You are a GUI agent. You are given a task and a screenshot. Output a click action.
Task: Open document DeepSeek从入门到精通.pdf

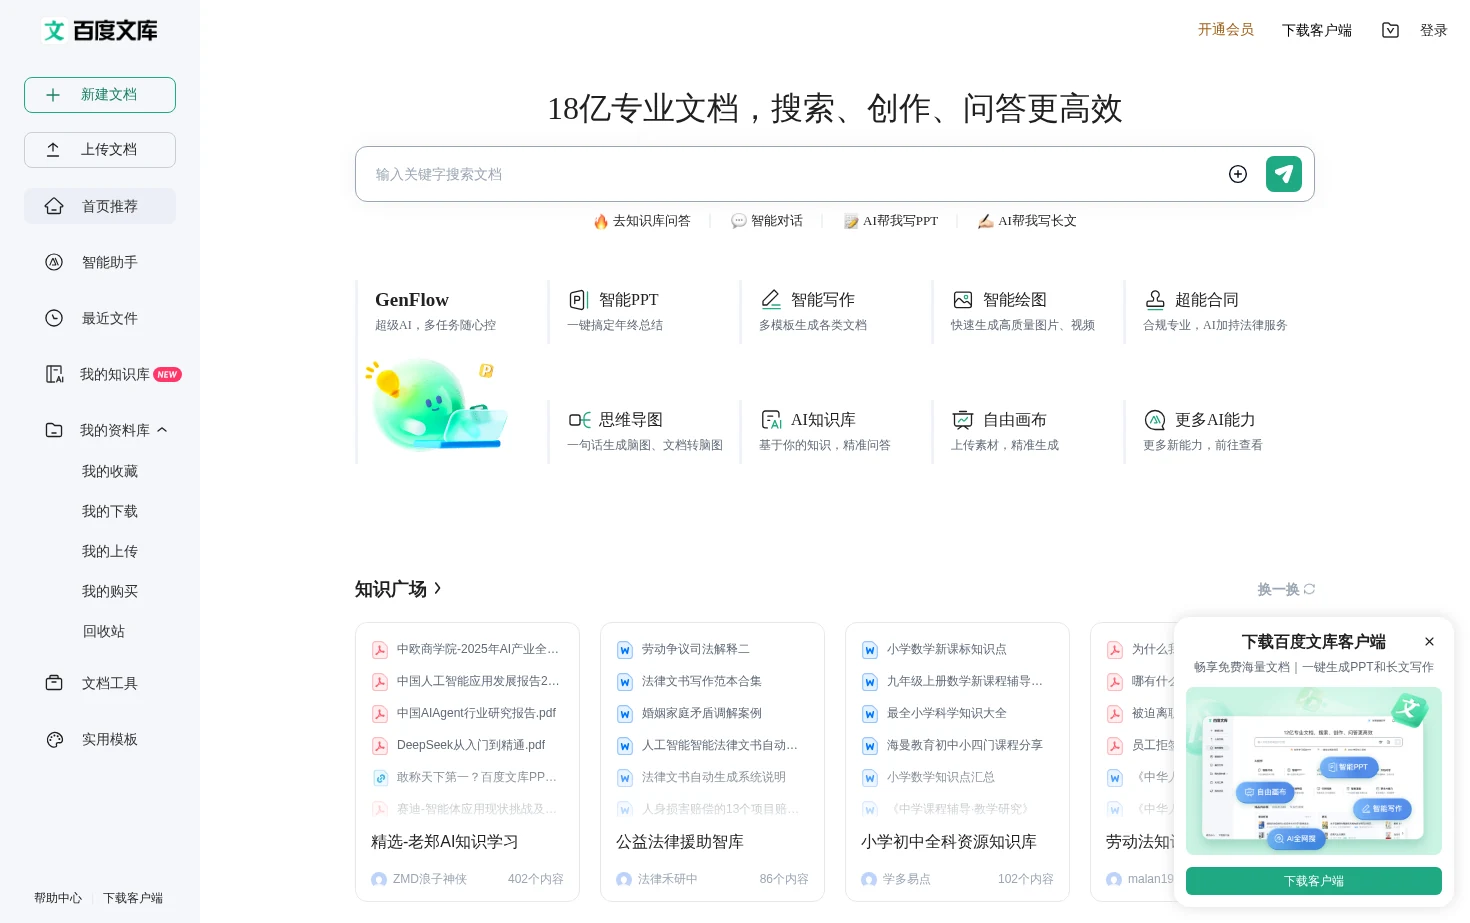[471, 745]
